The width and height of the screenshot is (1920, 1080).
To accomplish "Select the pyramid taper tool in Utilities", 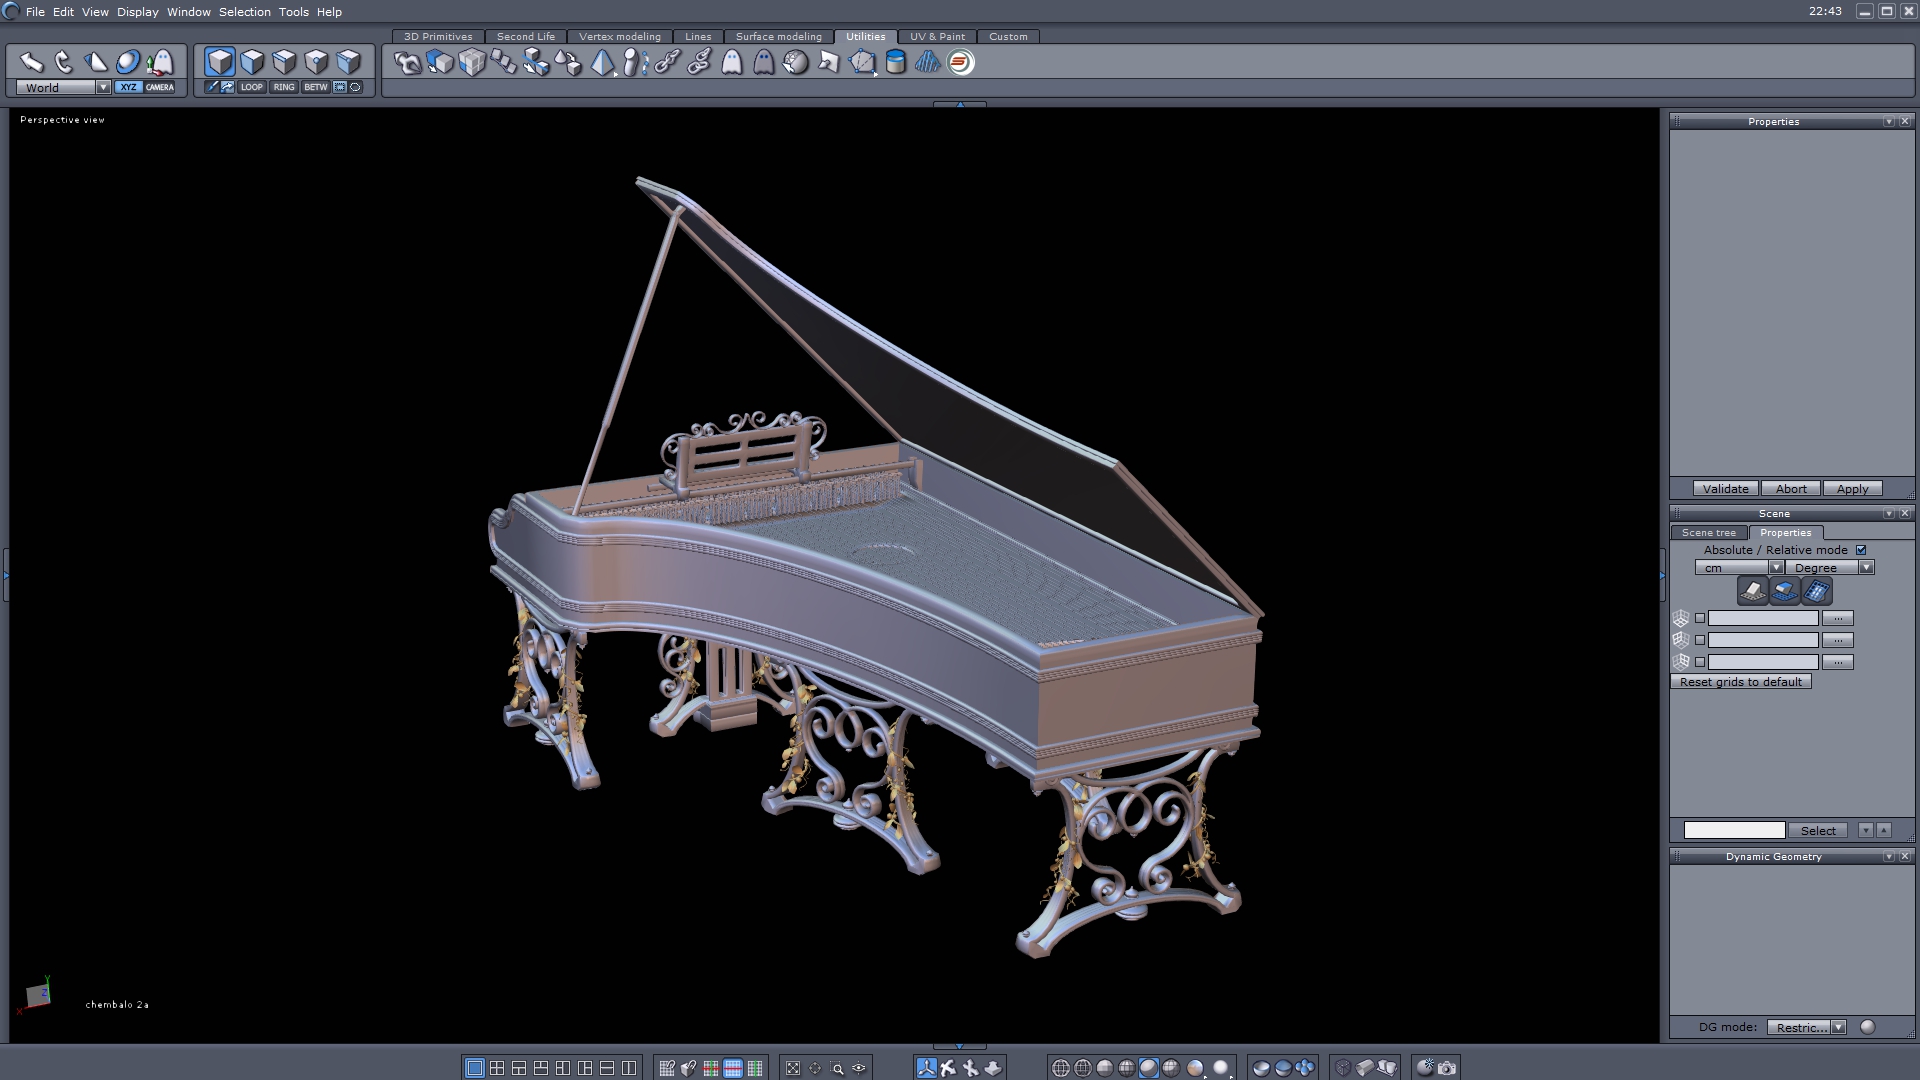I will (602, 63).
